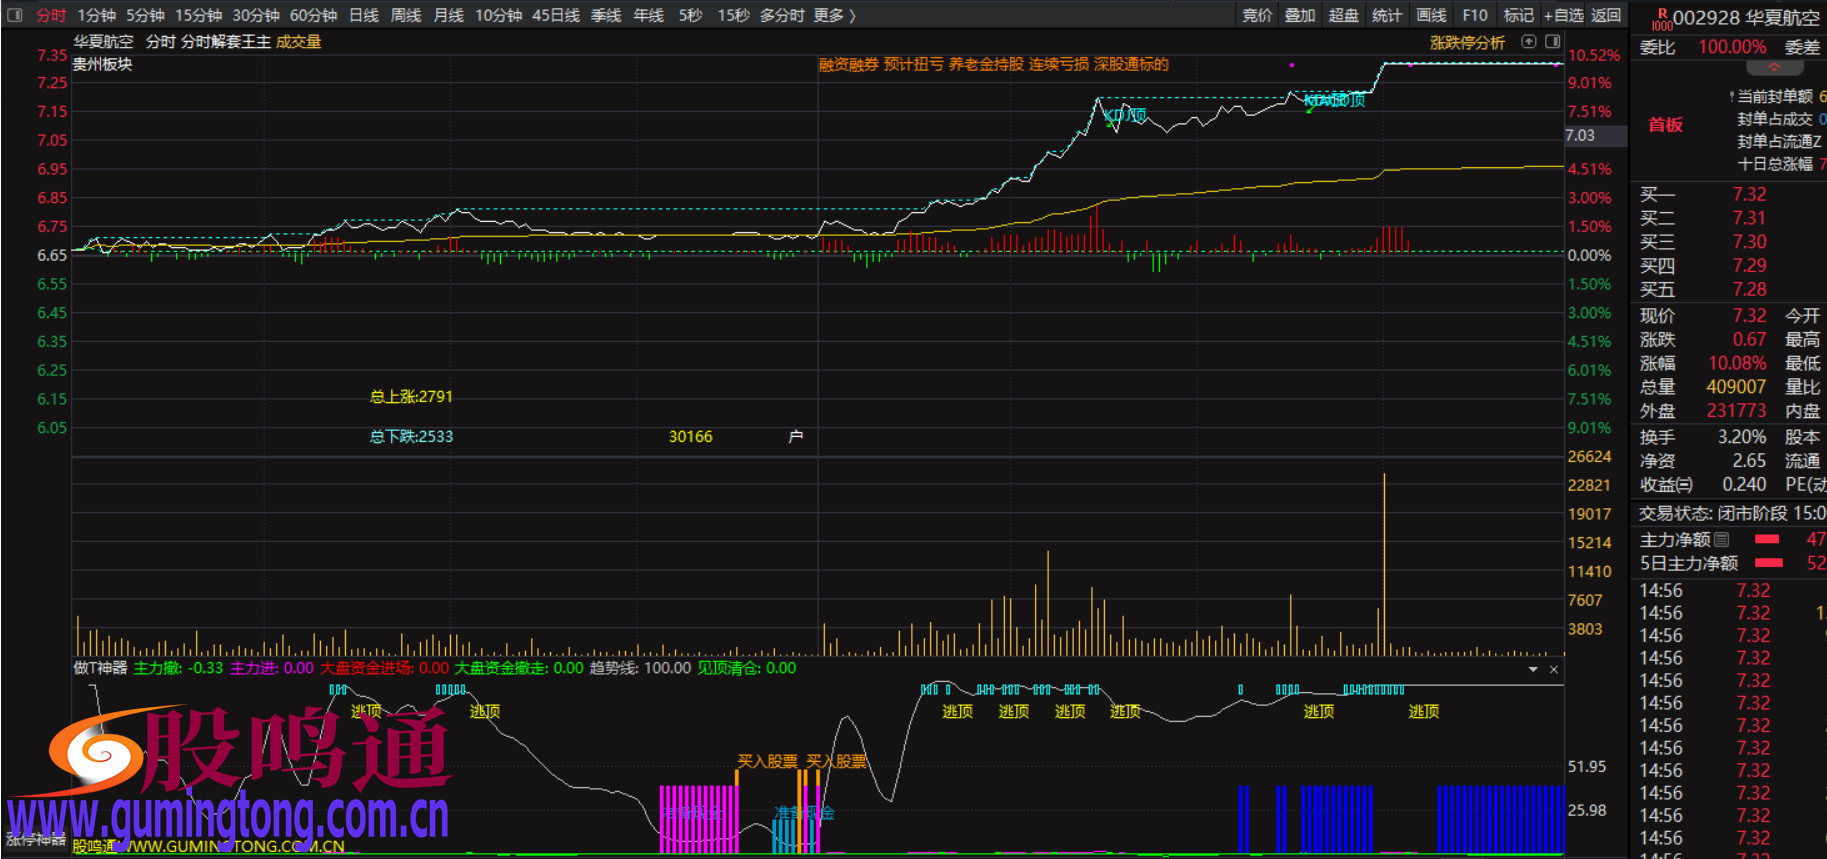Open the 做T神器 indicator dropdown arrow

pos(1533,669)
